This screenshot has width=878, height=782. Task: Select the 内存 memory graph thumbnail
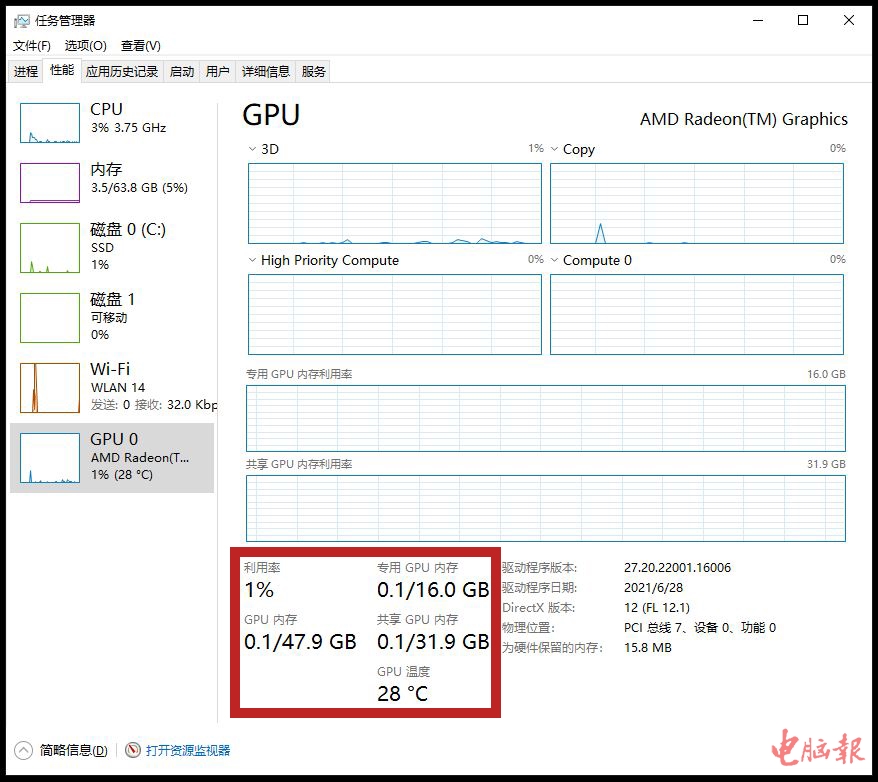tap(50, 183)
